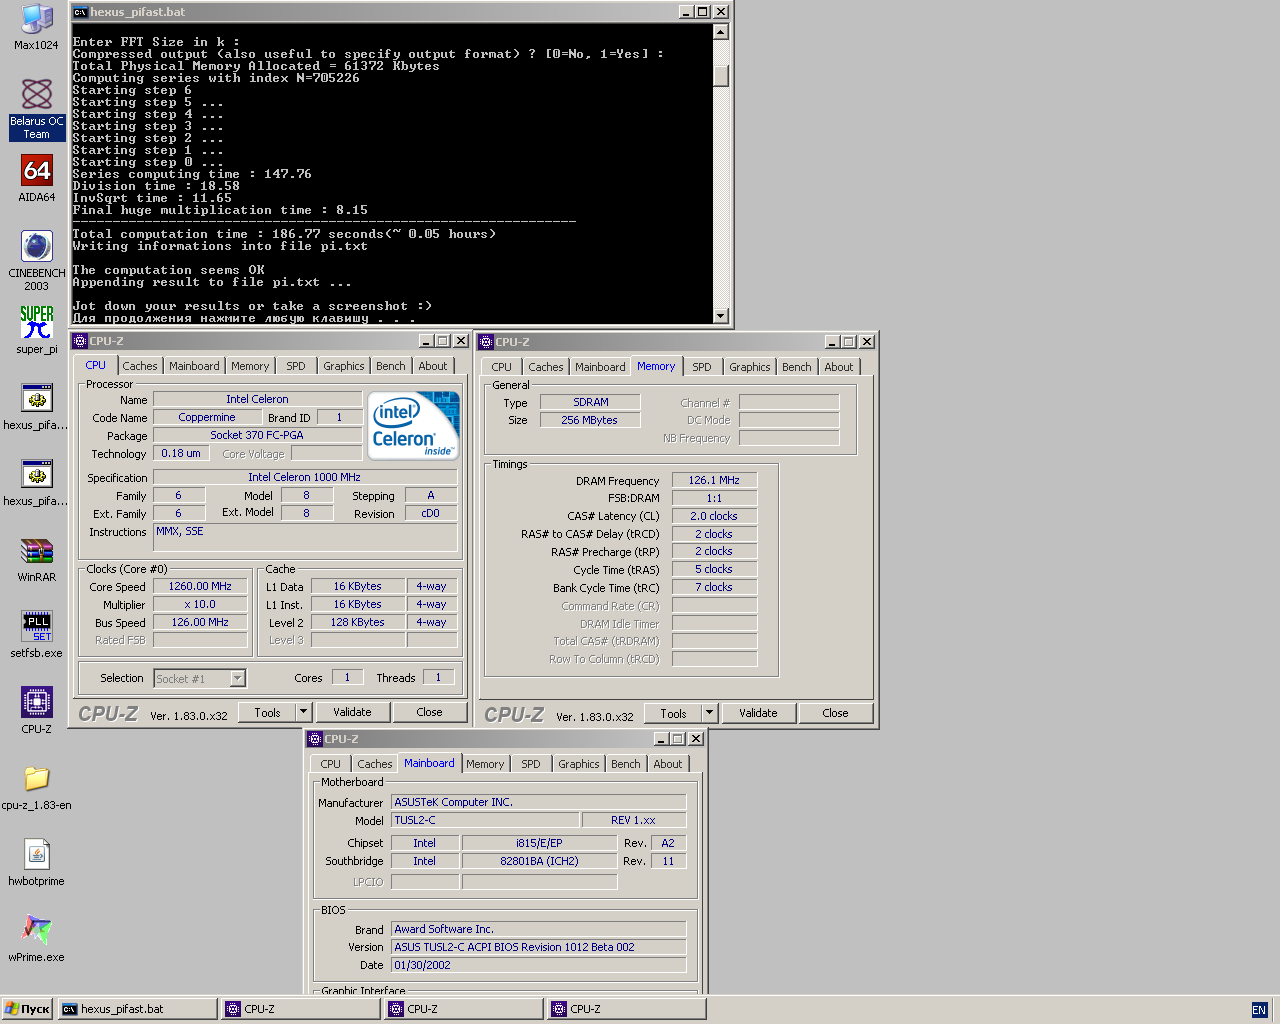This screenshot has height=1024, width=1280.
Task: Open Bench tab in CPU window
Action: click(391, 366)
